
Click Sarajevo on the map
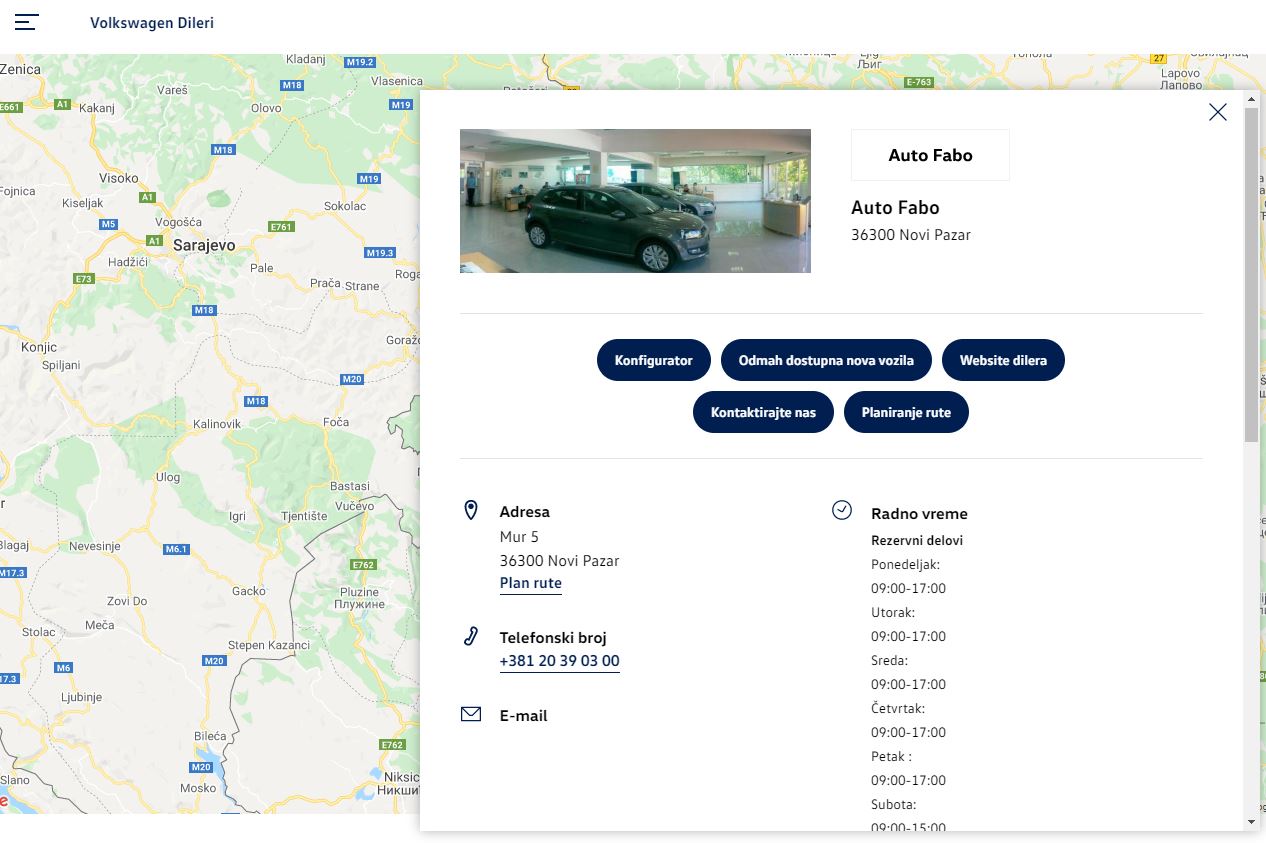[x=204, y=245]
